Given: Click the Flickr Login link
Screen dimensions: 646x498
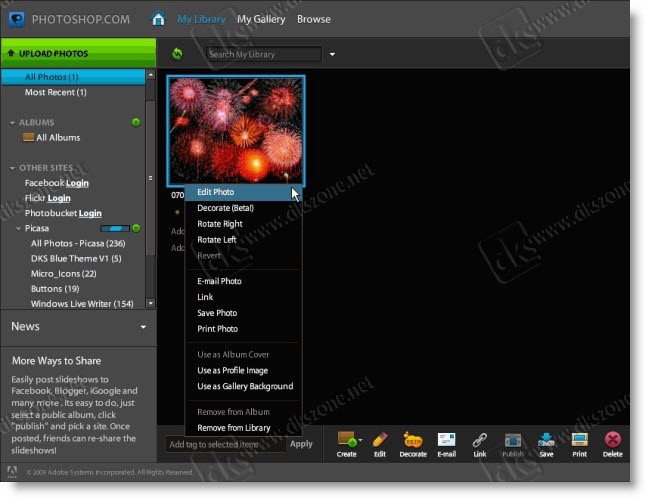Looking at the screenshot, I should tap(59, 198).
